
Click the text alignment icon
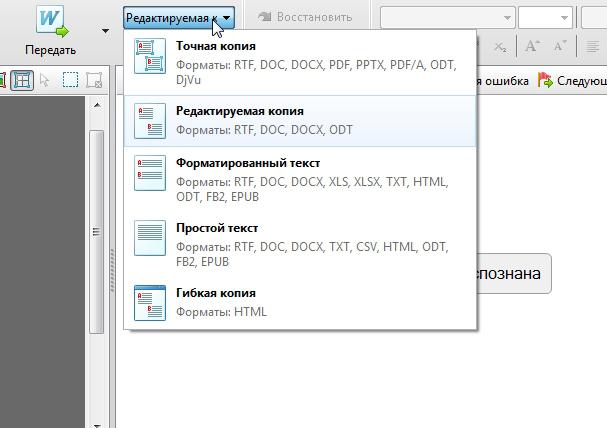tap(593, 46)
